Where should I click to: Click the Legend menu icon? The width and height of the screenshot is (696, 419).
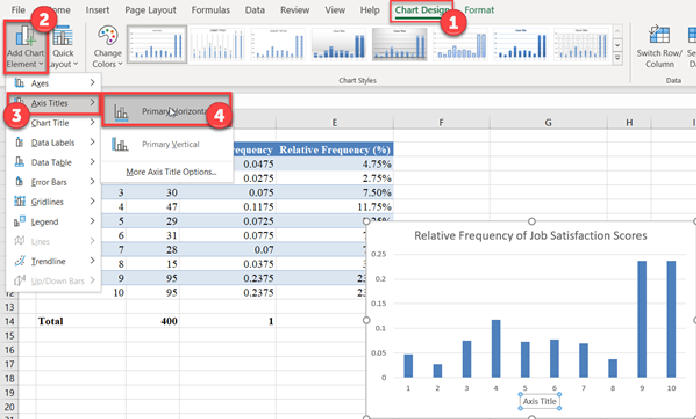20,221
